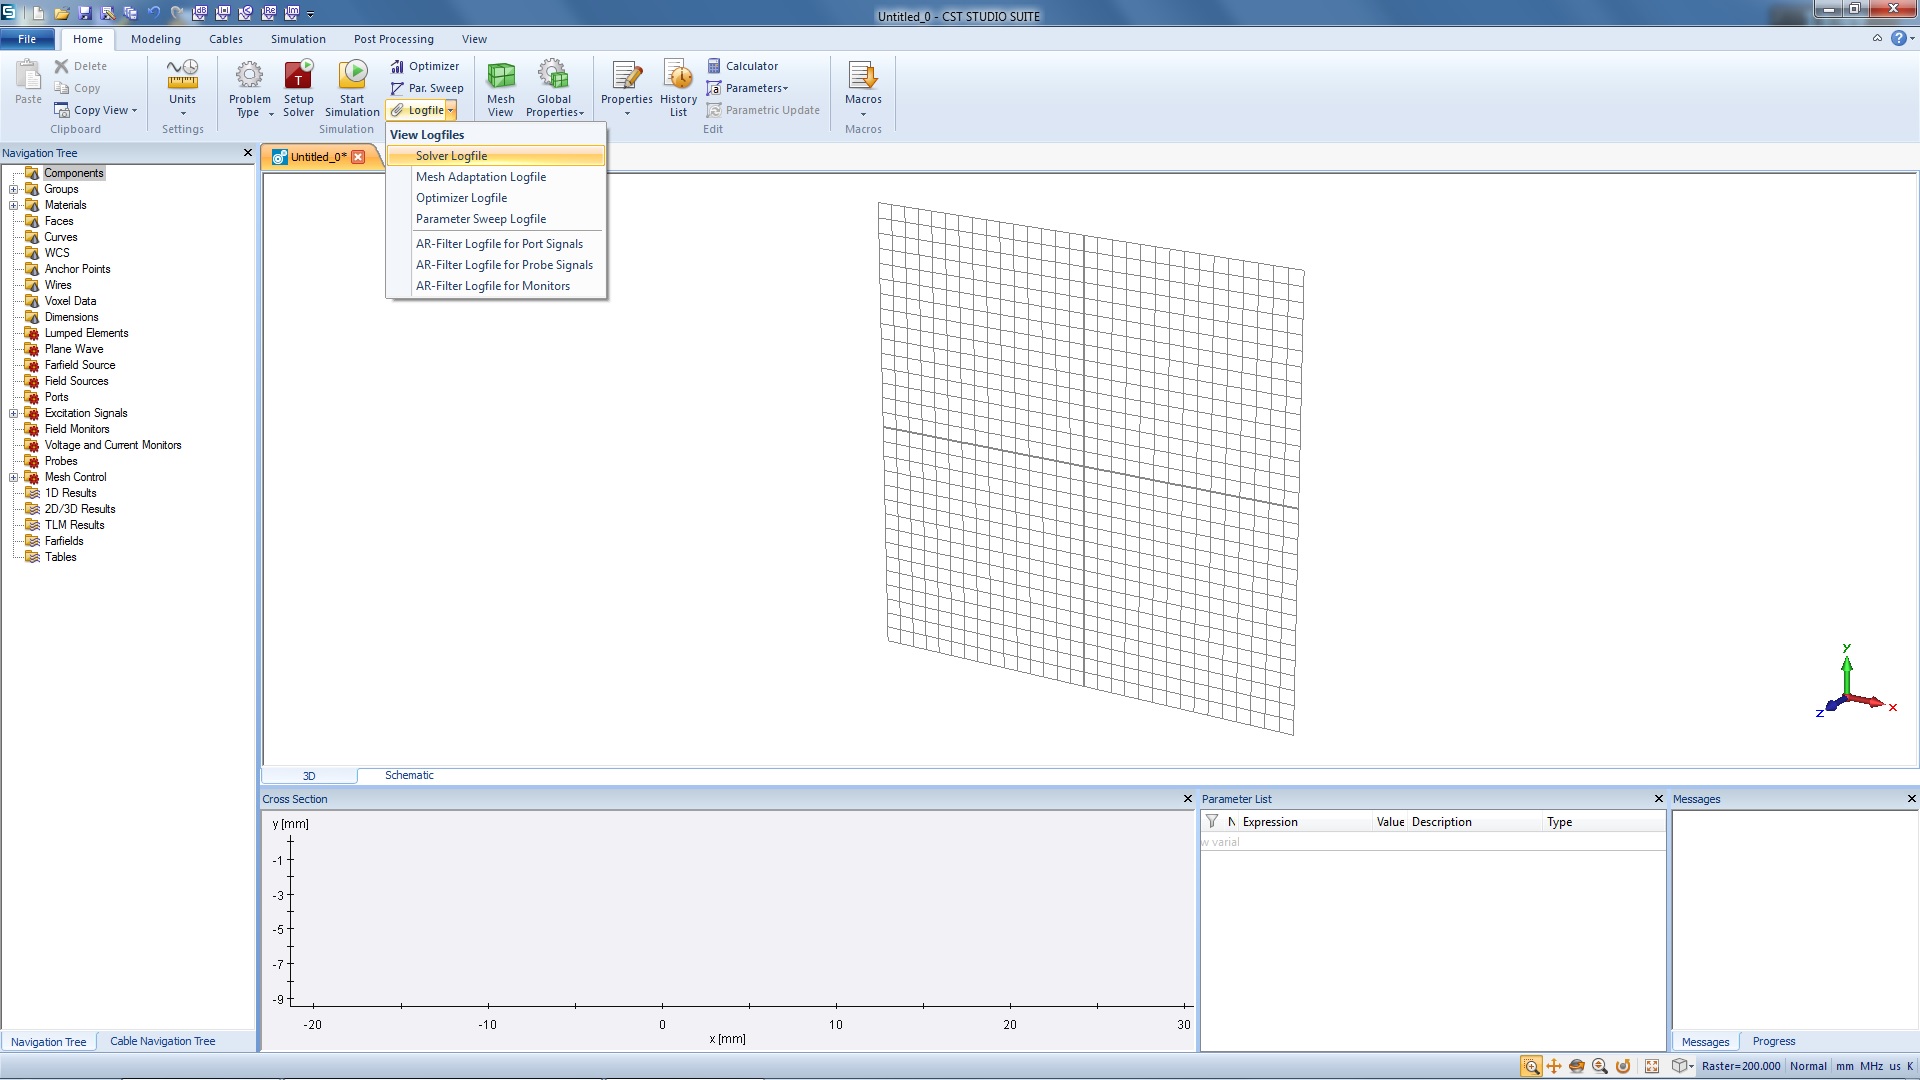Click the Undo arrow in quick access toolbar
Viewport: 1920px width, 1080px height.
pyautogui.click(x=154, y=13)
